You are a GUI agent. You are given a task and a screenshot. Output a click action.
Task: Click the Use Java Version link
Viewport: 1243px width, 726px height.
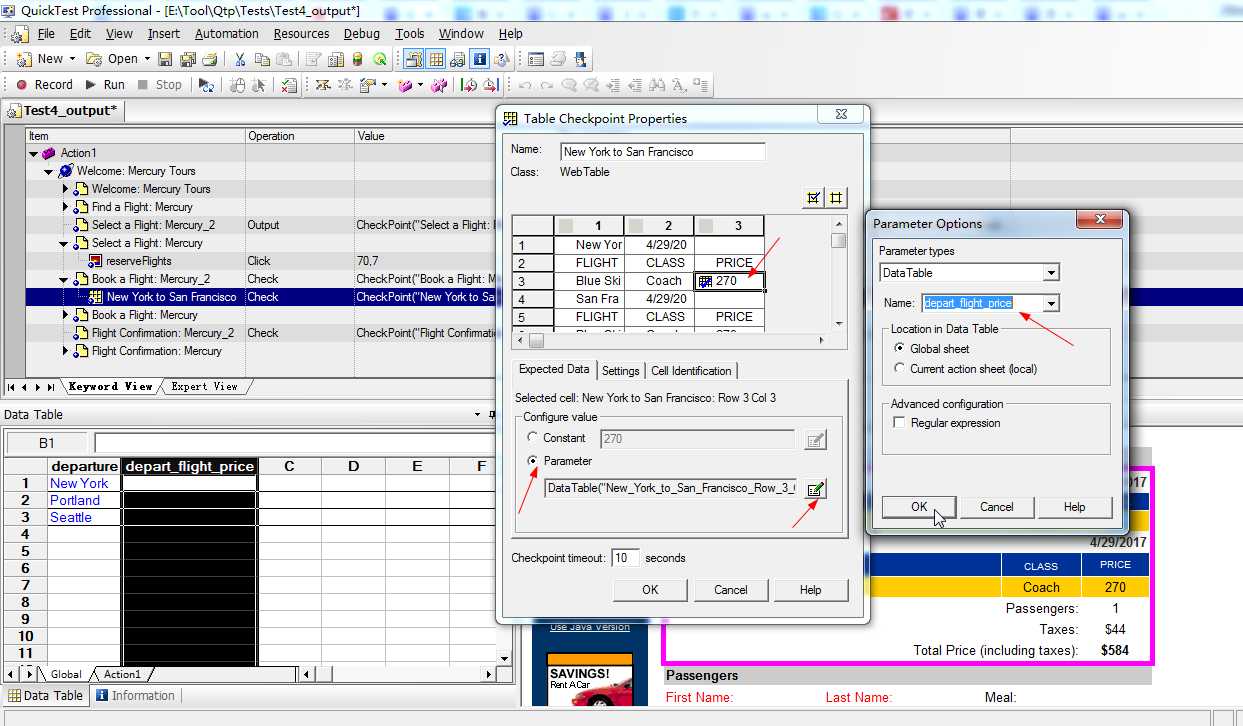click(x=590, y=627)
